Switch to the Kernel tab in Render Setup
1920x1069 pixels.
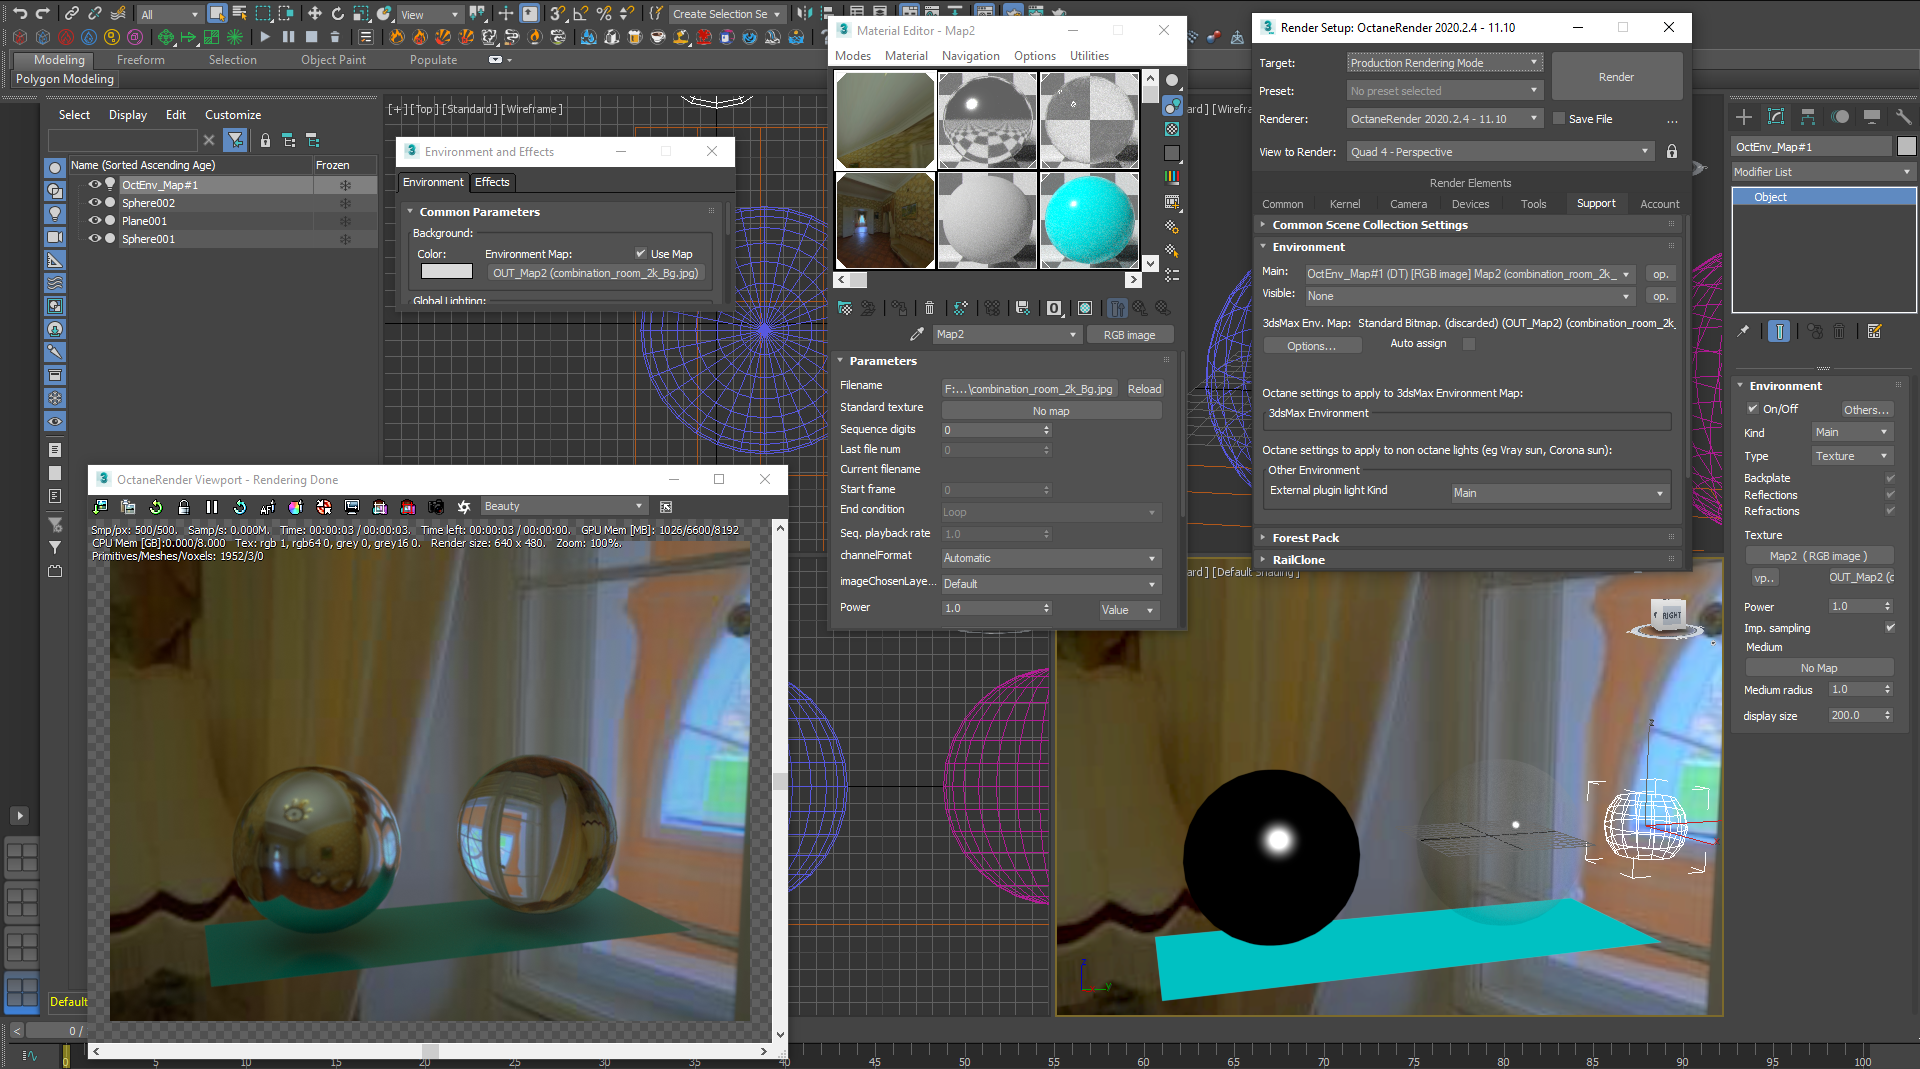1345,204
